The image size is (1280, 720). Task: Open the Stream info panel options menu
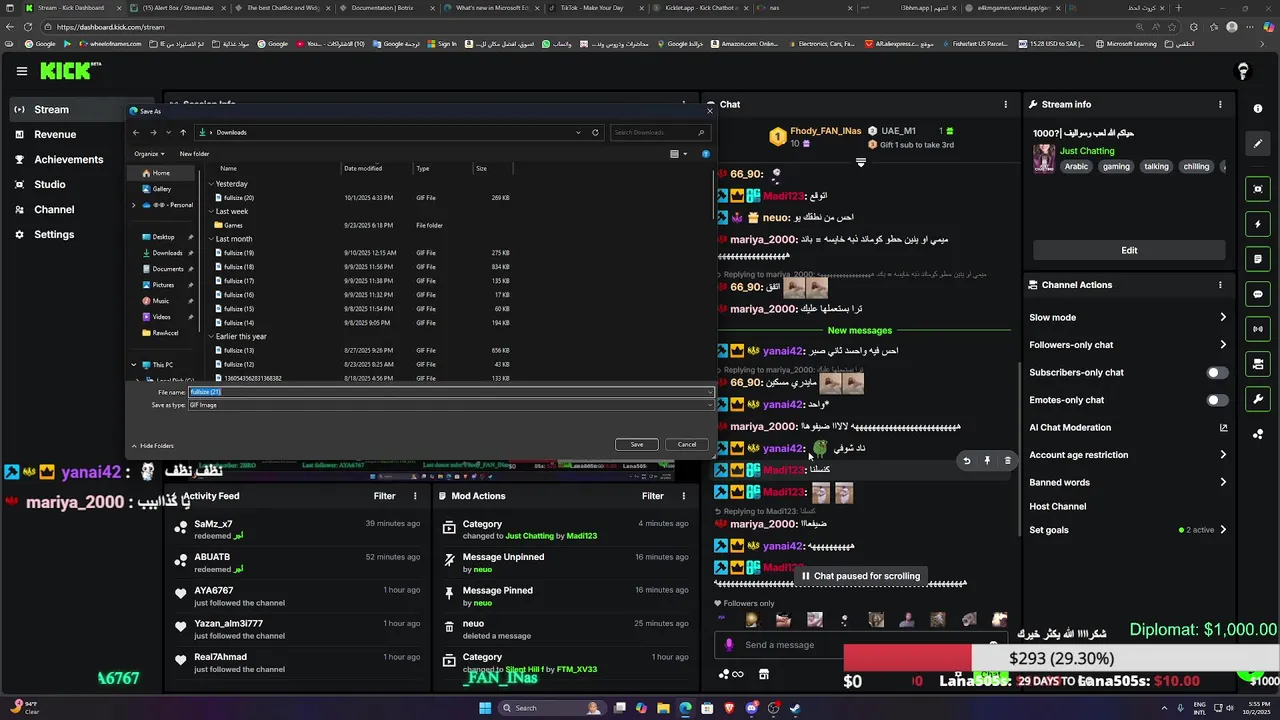(1220, 104)
